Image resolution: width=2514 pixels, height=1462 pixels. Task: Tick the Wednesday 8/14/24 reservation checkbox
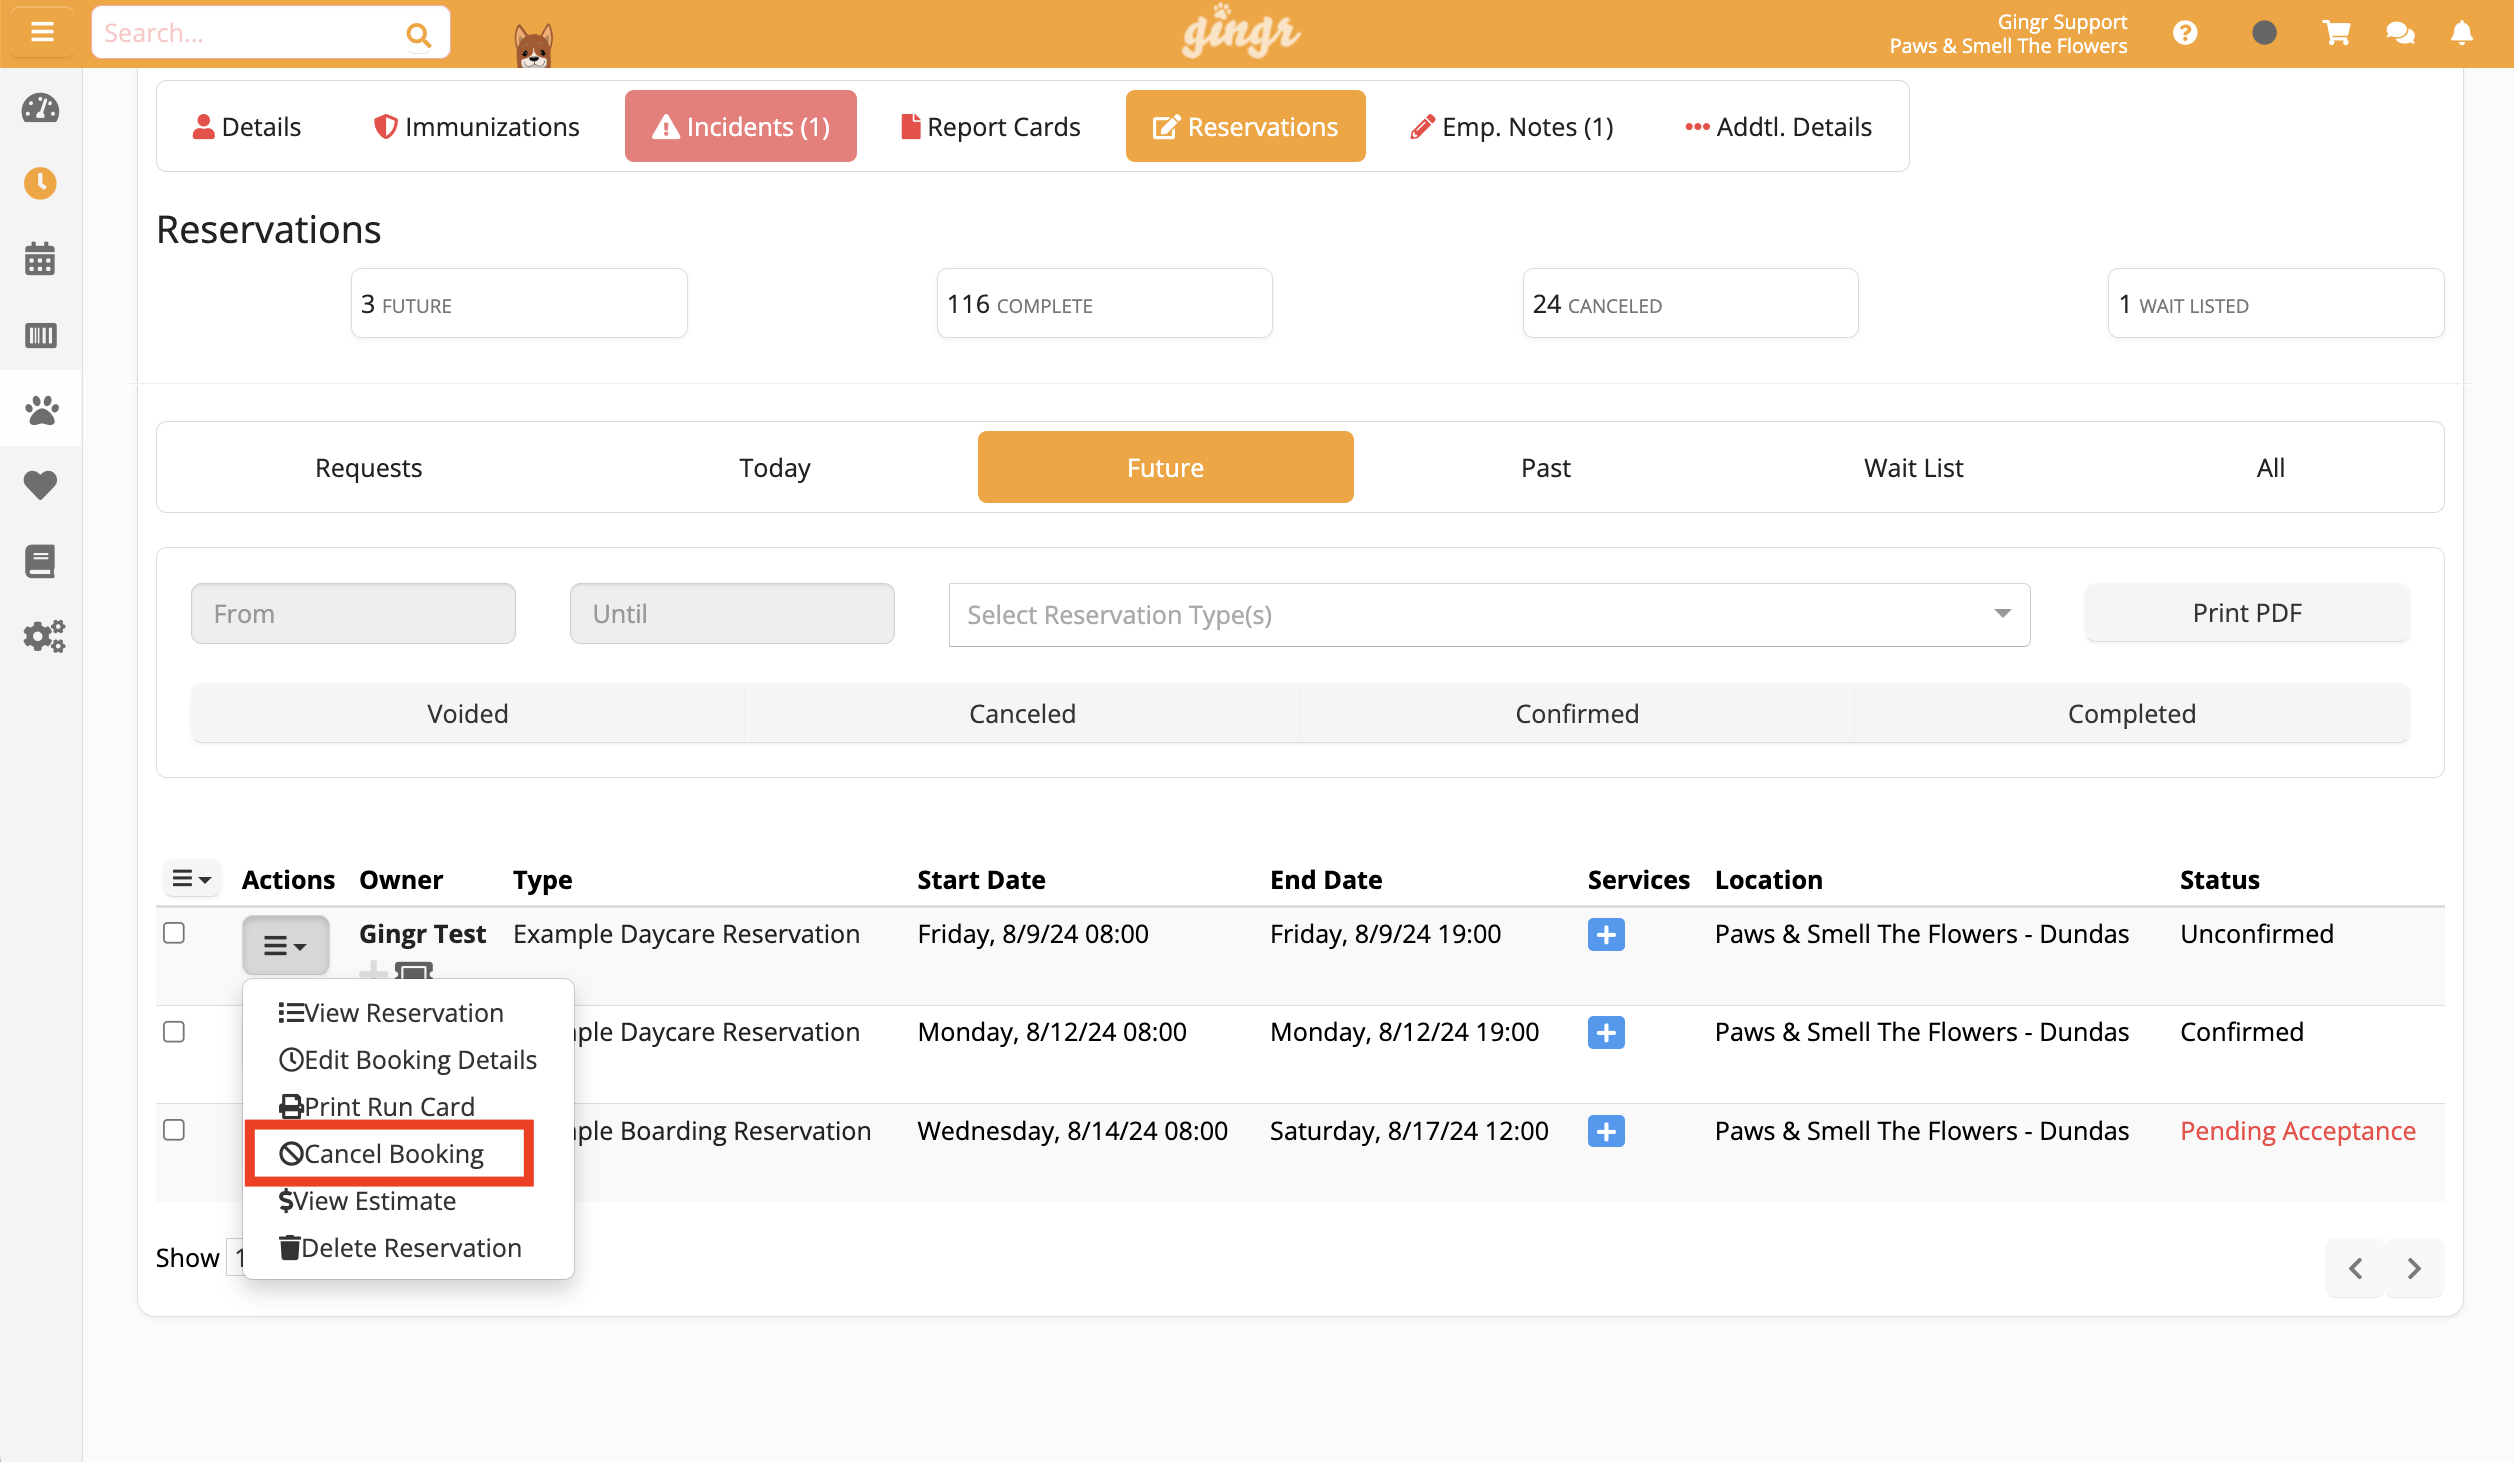pos(174,1129)
